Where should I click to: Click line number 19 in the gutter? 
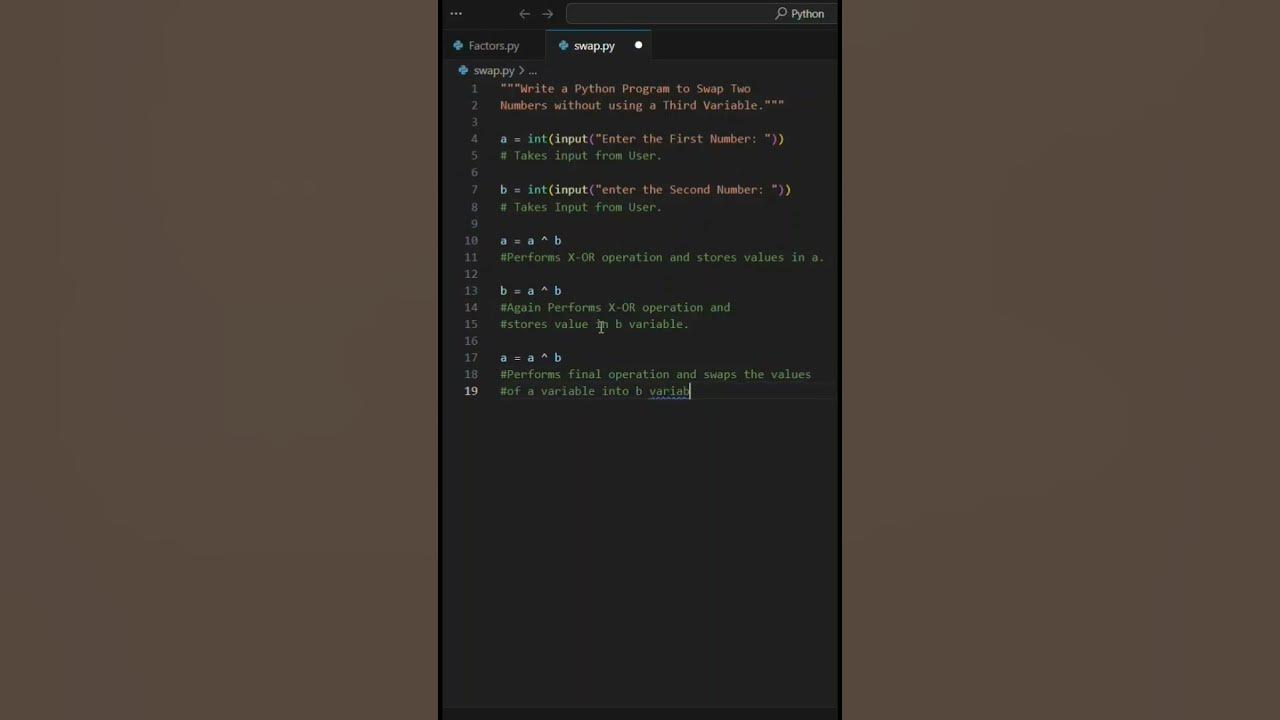click(471, 391)
